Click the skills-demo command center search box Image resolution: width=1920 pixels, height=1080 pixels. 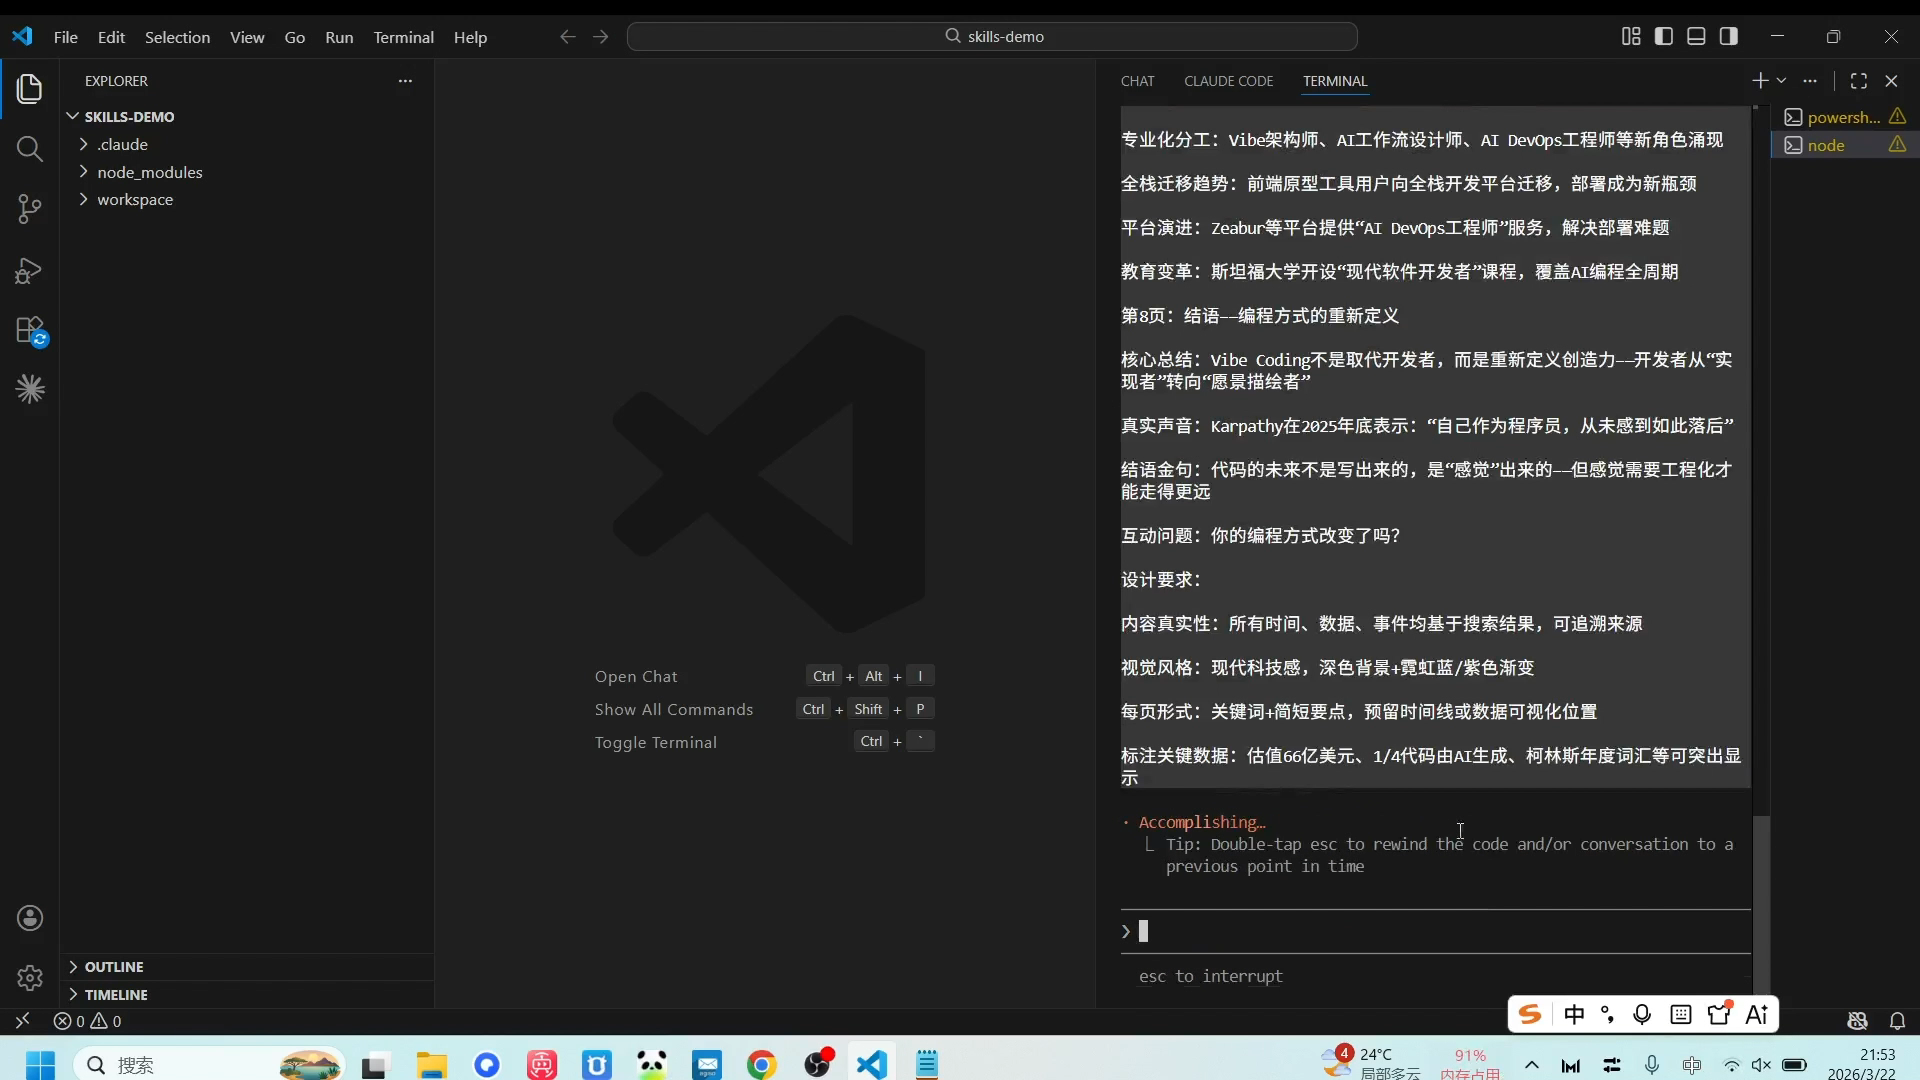pos(992,36)
